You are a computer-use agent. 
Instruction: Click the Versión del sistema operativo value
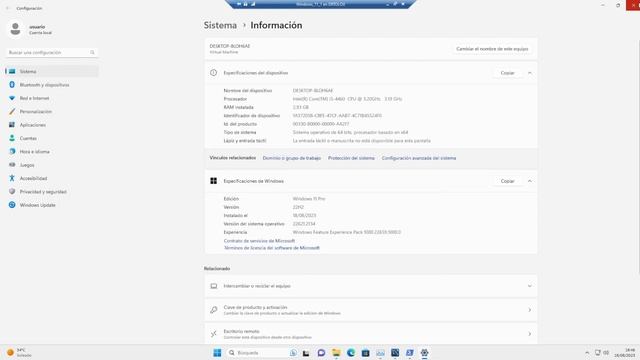pyautogui.click(x=304, y=224)
